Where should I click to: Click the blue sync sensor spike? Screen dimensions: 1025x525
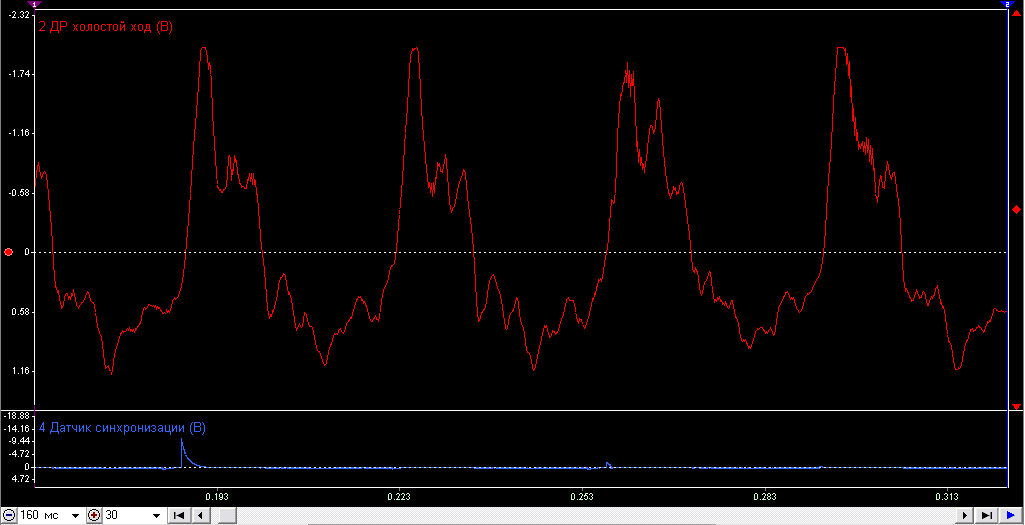pyautogui.click(x=182, y=452)
